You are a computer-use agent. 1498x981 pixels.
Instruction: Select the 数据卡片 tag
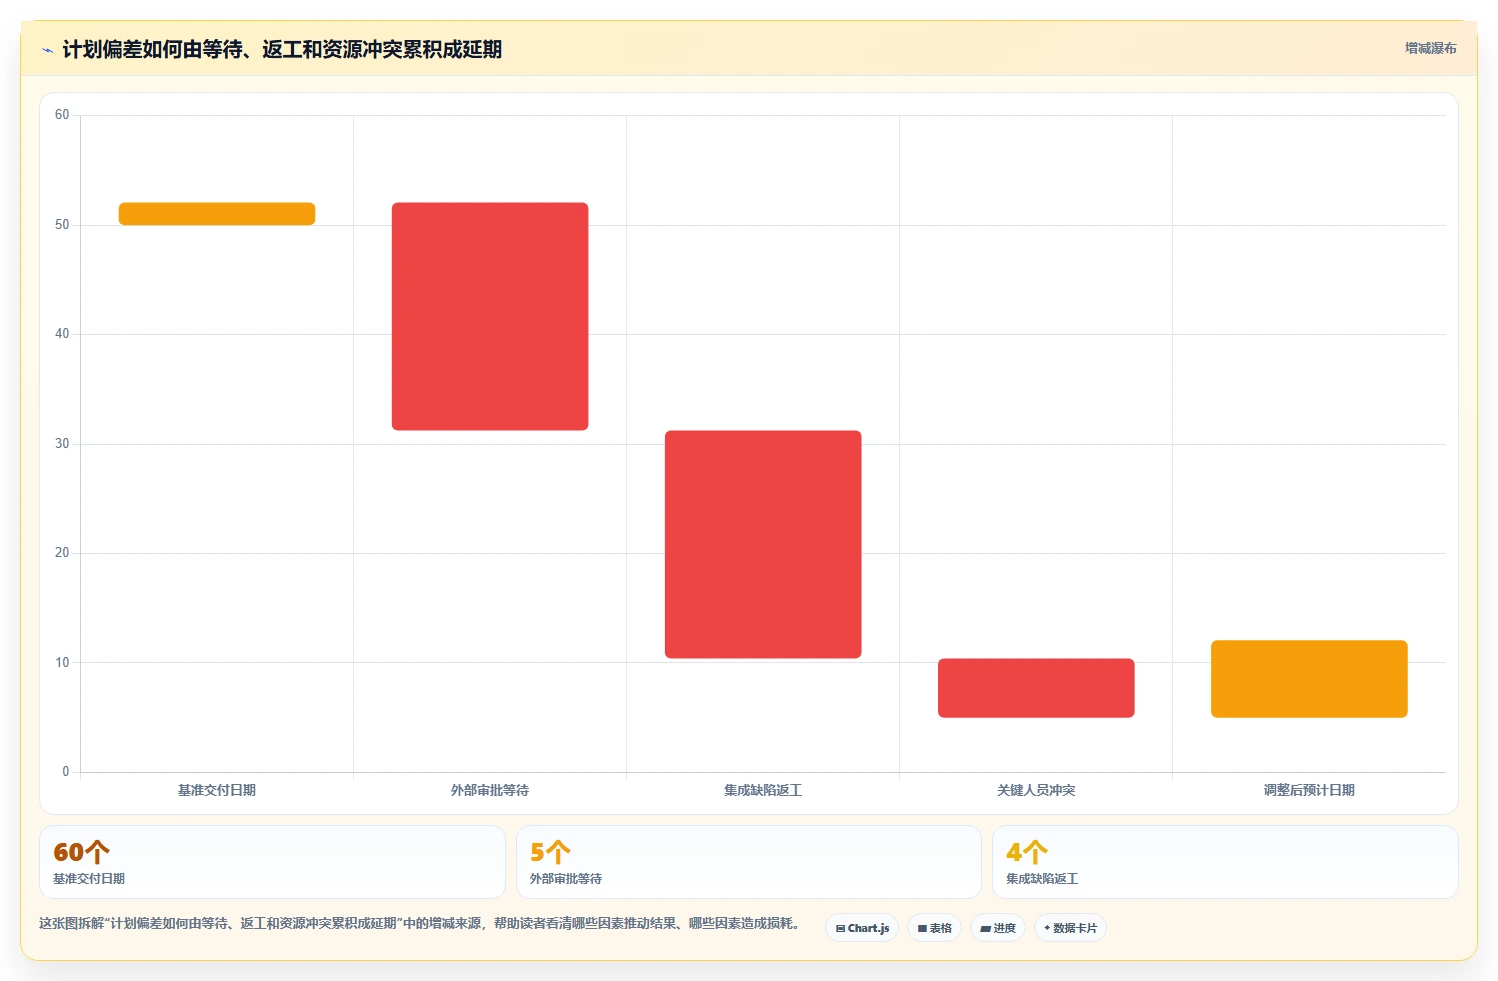1070,928
